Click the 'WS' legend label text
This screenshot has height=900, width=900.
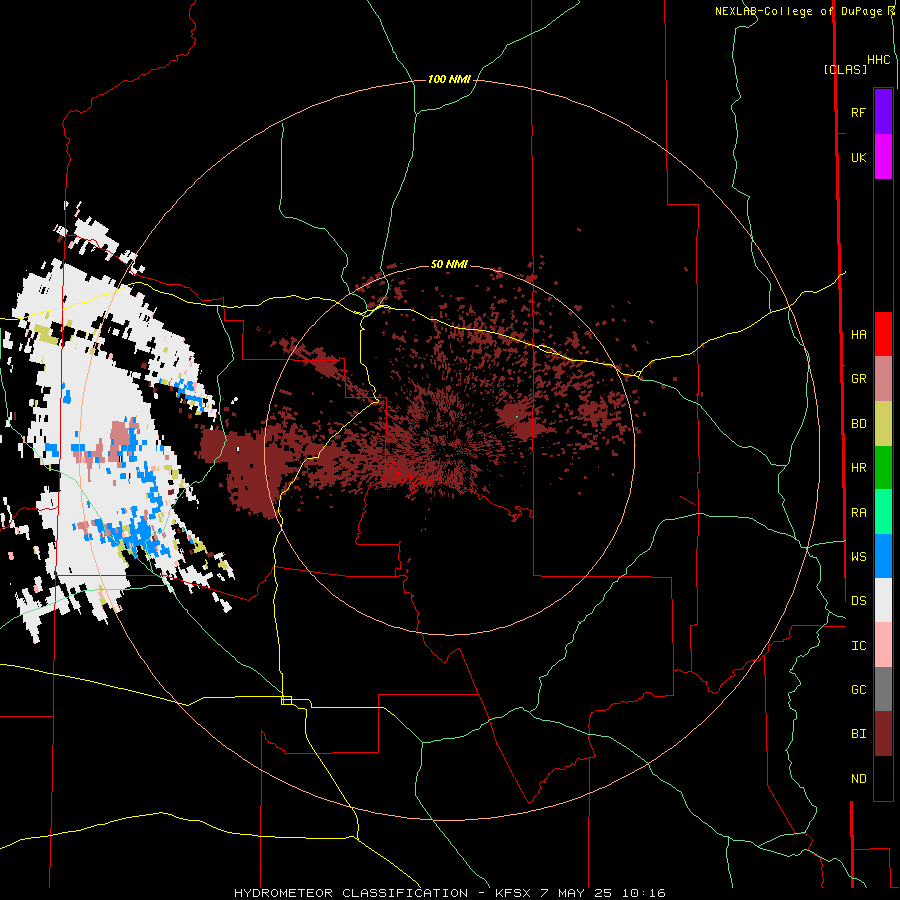[x=858, y=556]
